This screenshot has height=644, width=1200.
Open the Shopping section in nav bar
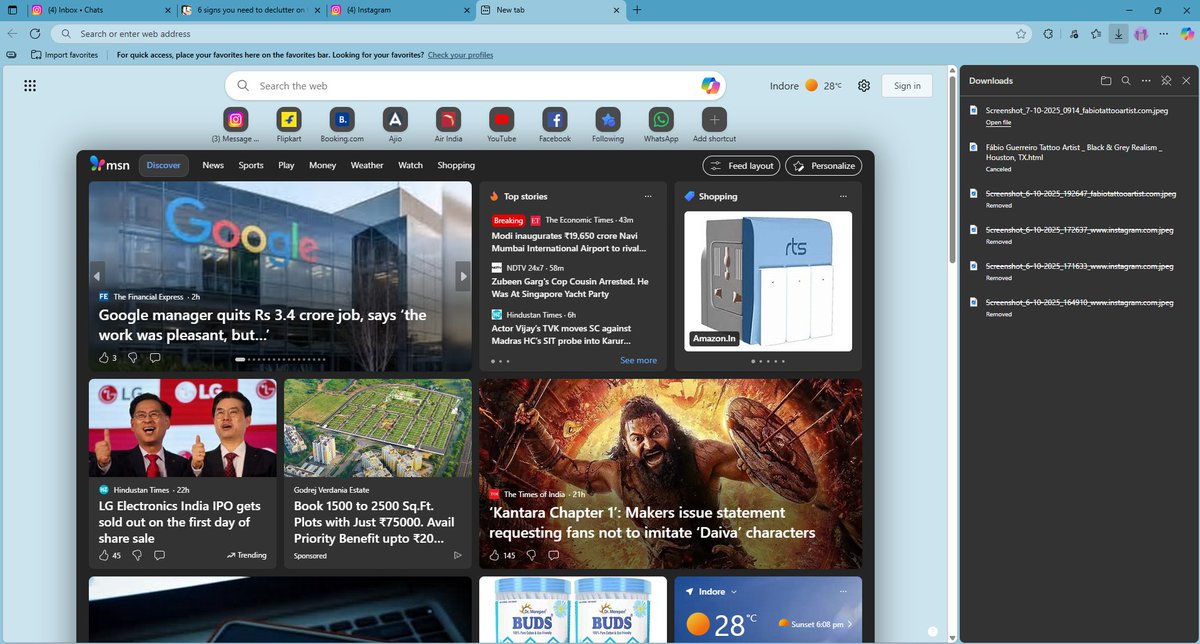pyautogui.click(x=456, y=165)
